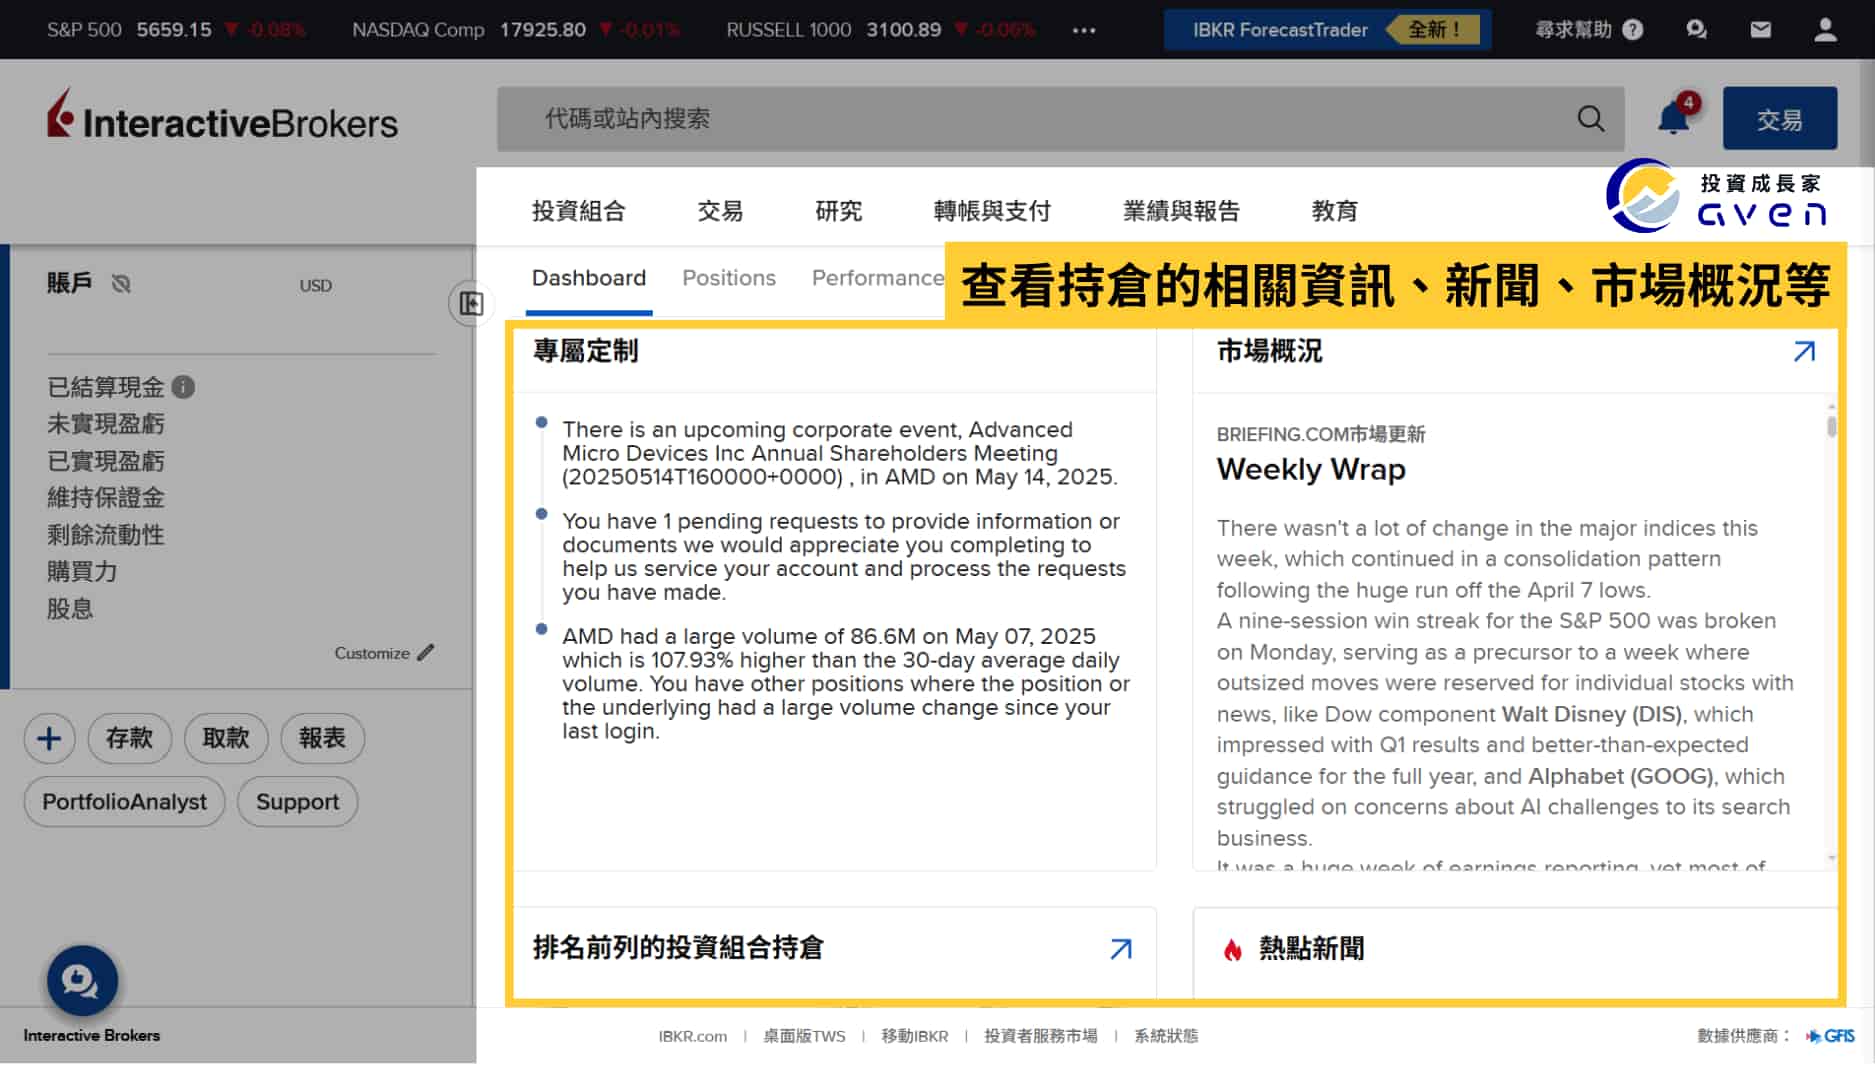
Task: Click the 未實現盈虧 row
Action: 106,424
